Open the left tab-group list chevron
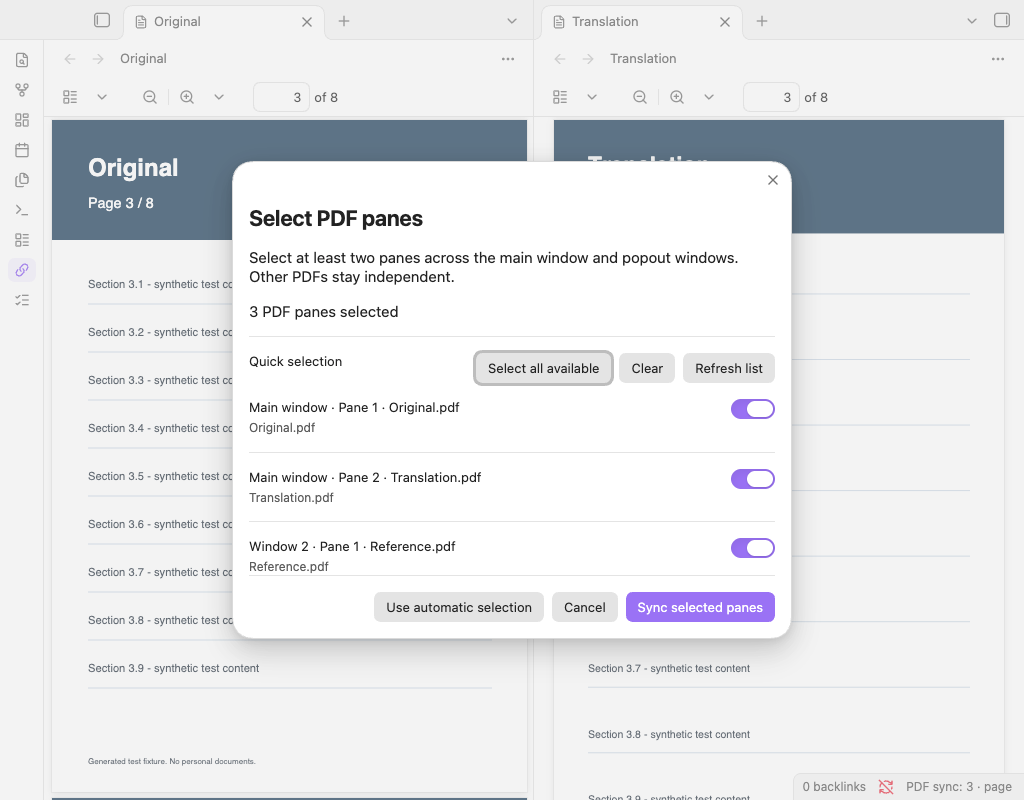The height and width of the screenshot is (800, 1024). (x=512, y=22)
